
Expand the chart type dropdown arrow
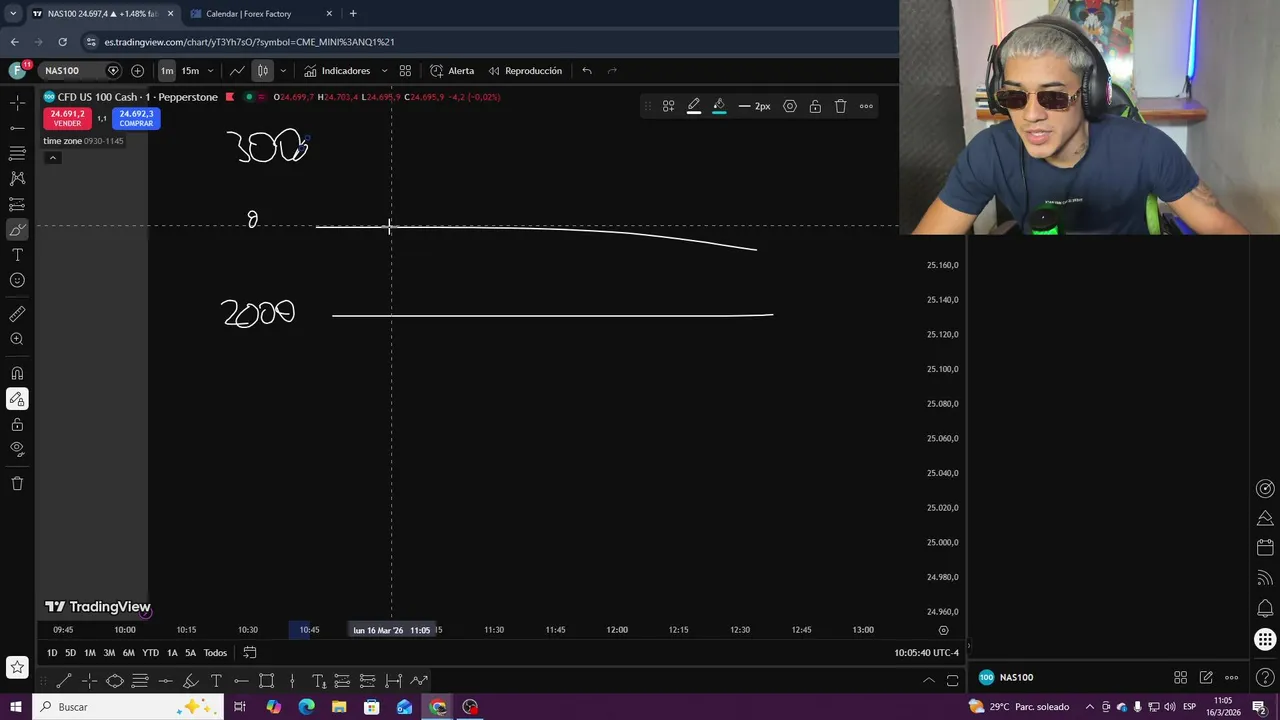(283, 71)
